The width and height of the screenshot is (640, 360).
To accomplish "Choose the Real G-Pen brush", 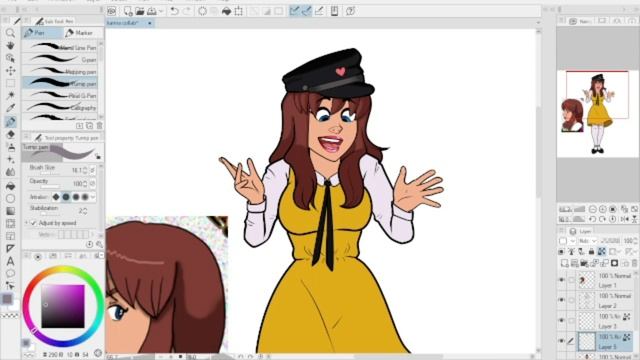I will tap(60, 96).
